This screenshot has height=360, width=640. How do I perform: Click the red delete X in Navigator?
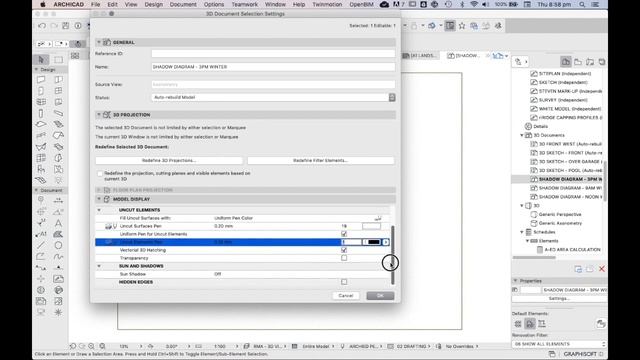pyautogui.click(x=602, y=269)
